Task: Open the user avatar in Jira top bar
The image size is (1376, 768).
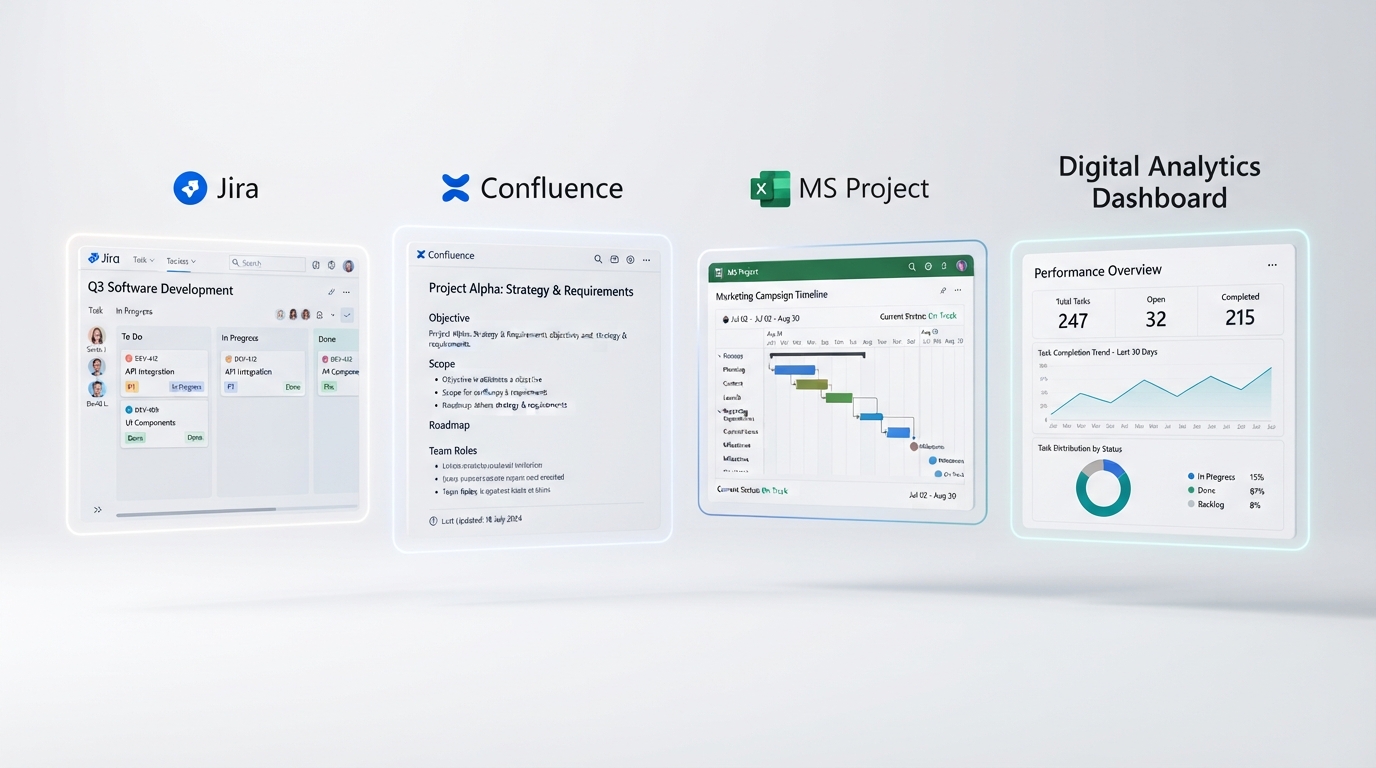Action: [348, 266]
